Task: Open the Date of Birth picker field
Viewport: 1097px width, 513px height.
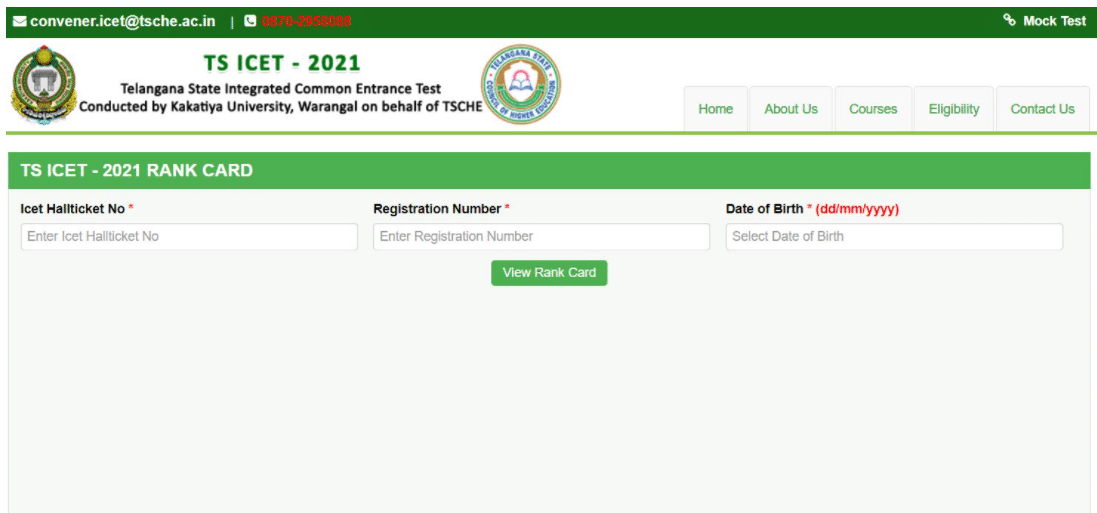Action: pyautogui.click(x=894, y=237)
